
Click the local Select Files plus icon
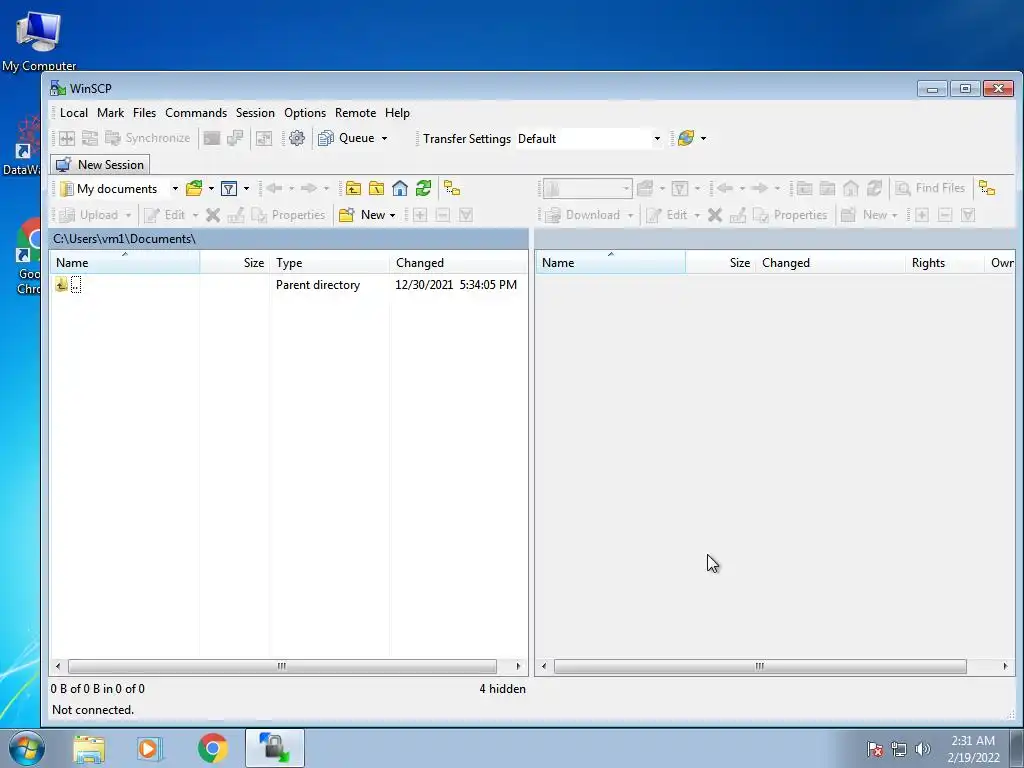click(x=420, y=215)
